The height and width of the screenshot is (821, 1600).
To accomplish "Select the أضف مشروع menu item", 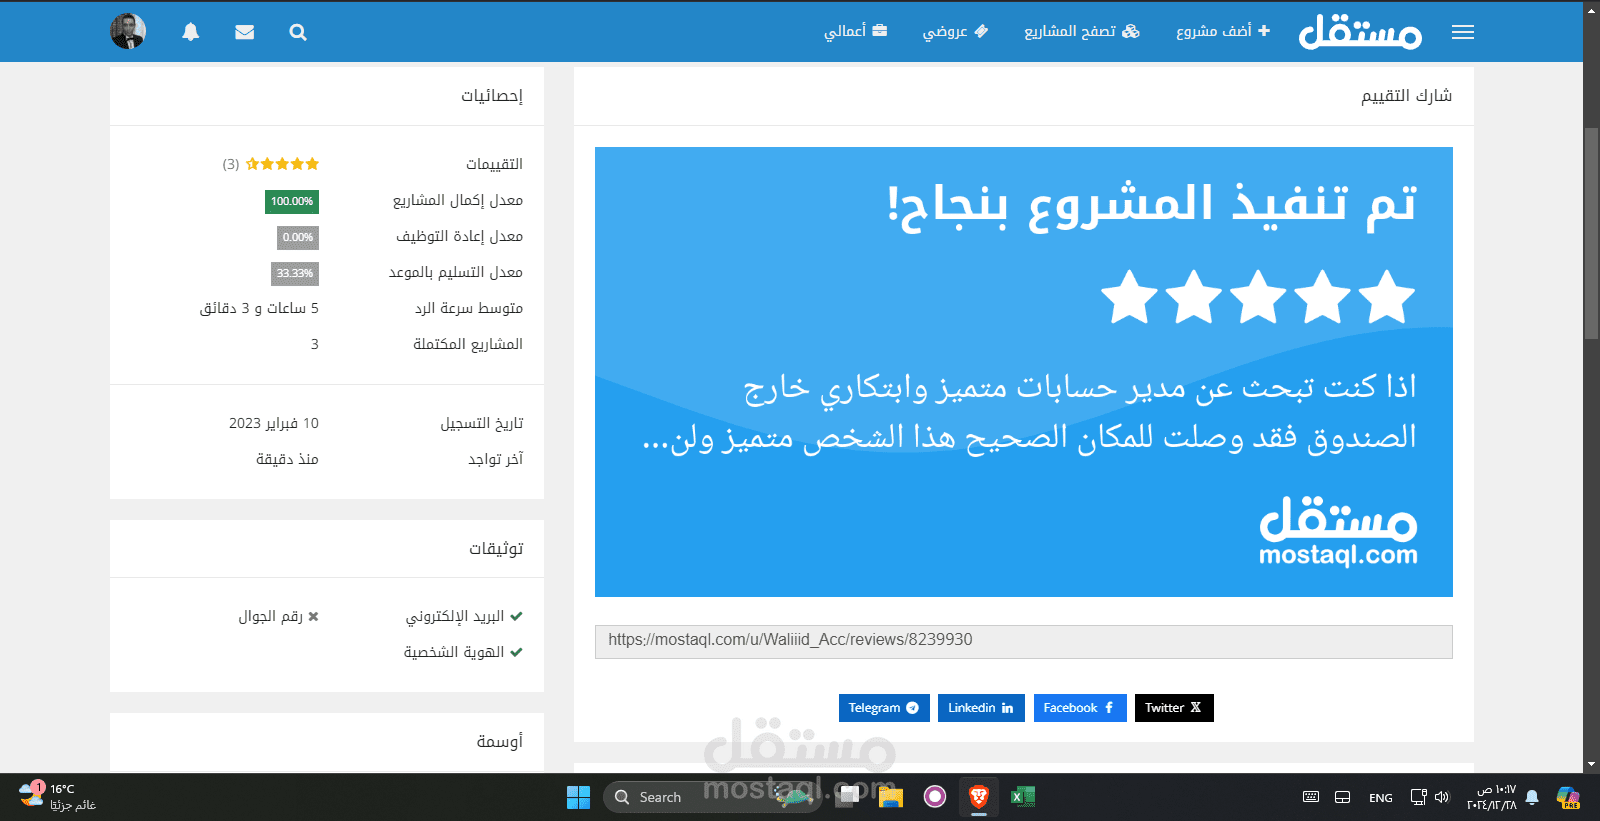I will (x=1223, y=31).
